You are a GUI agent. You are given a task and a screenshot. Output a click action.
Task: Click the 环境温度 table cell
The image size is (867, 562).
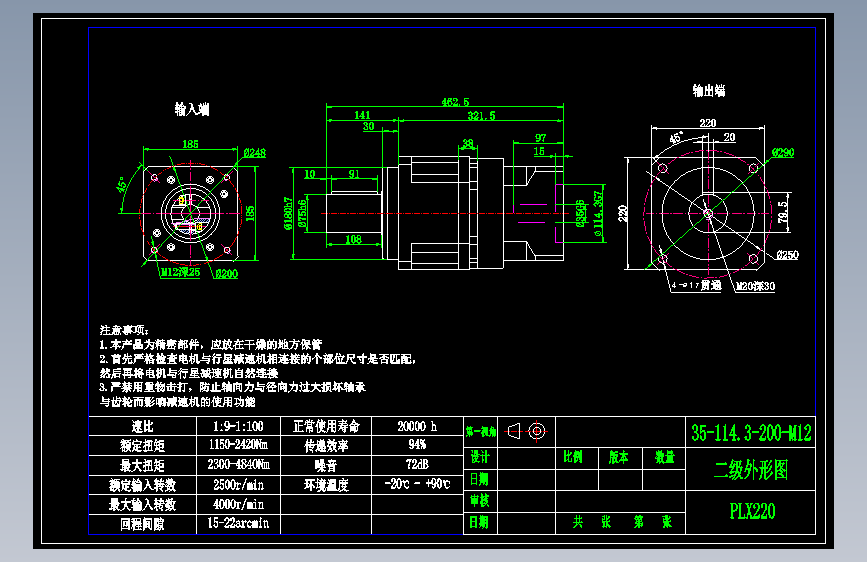point(326,485)
